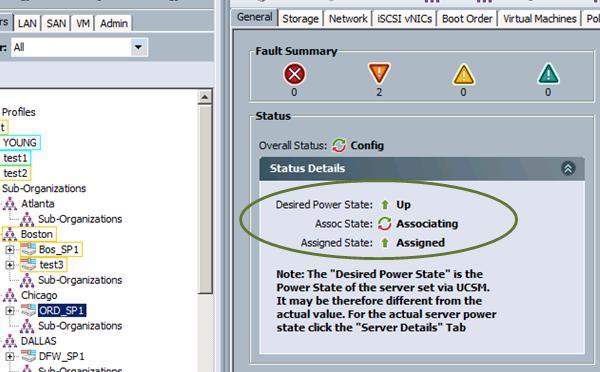The image size is (600, 372).
Task: Click the Chicago organization icon
Action: pyautogui.click(x=10, y=295)
